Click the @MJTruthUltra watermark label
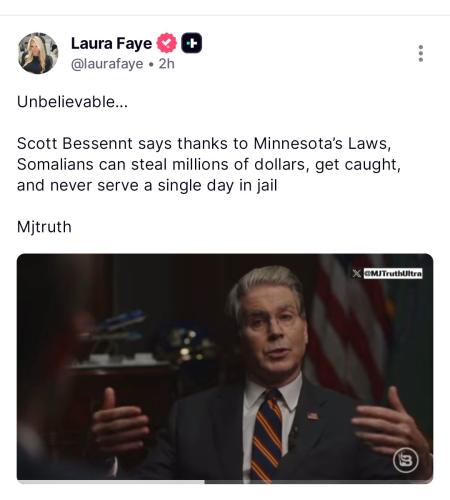This screenshot has width=450, height=500. (393, 273)
